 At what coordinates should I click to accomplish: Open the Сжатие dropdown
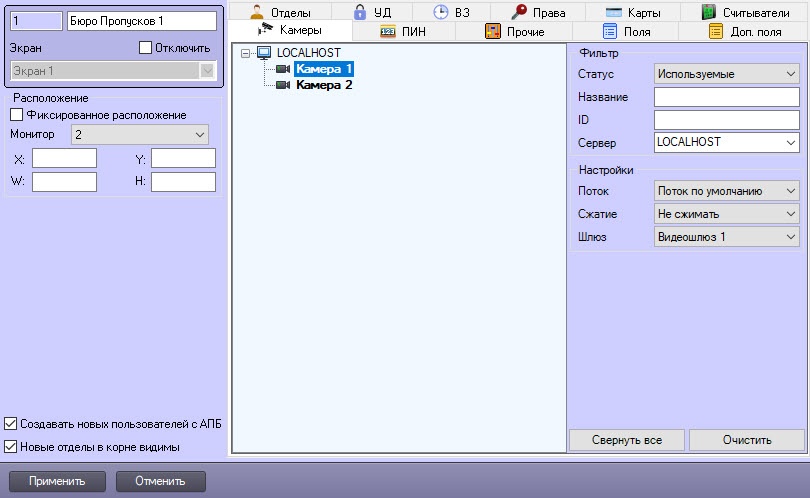pos(726,213)
